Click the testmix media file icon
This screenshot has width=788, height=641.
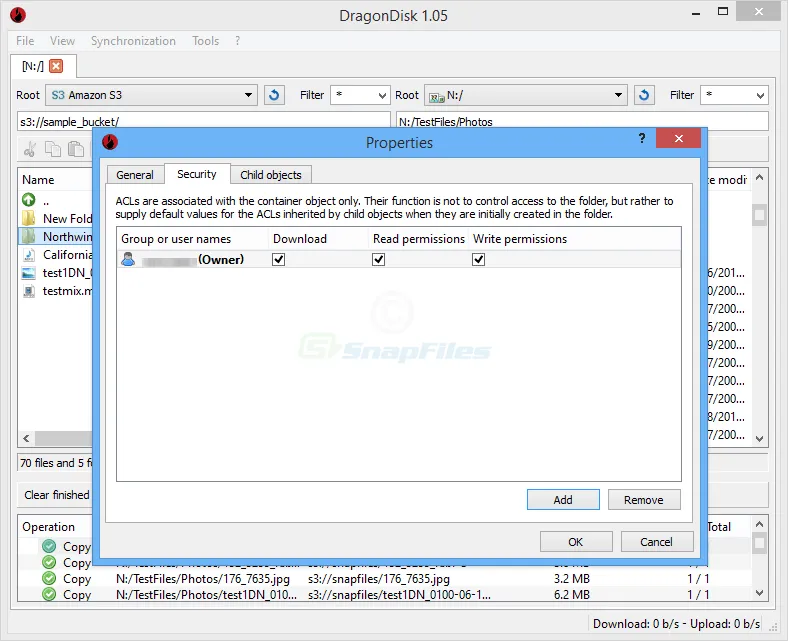(x=29, y=291)
